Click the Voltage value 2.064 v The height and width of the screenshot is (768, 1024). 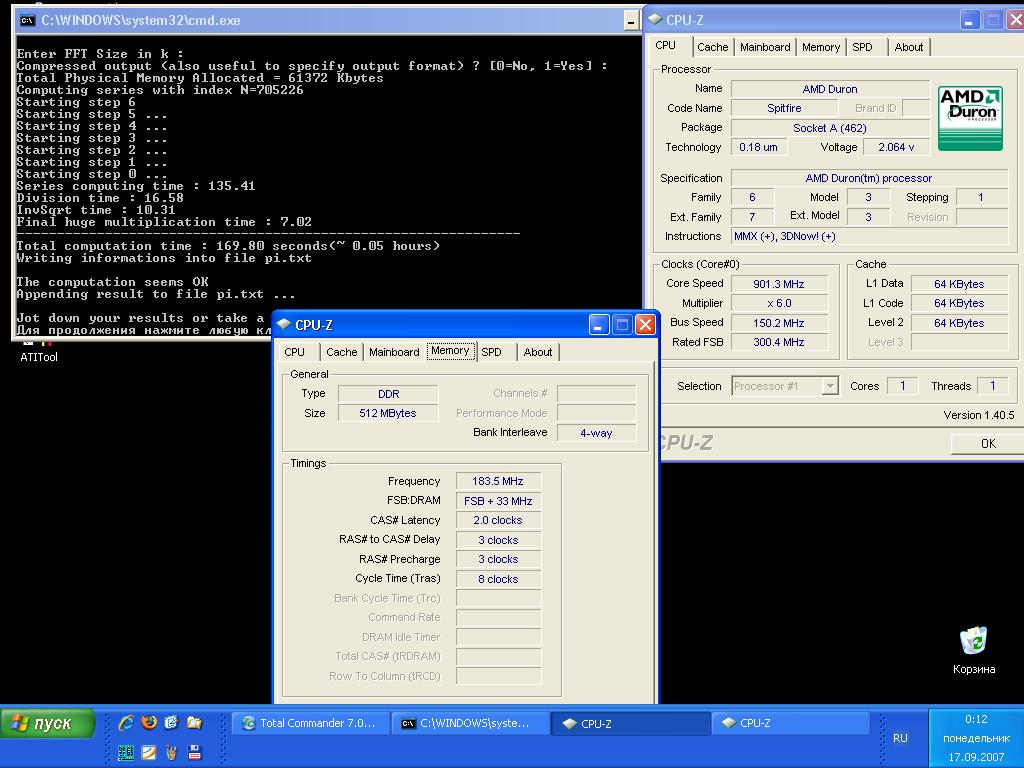896,148
